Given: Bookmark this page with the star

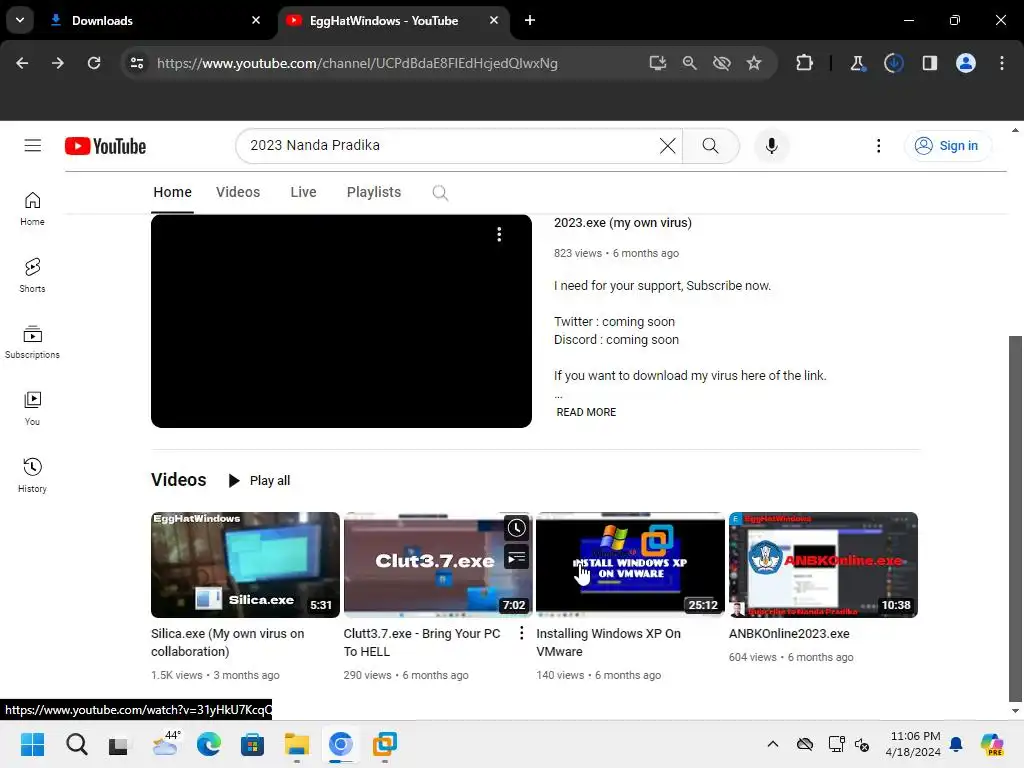Looking at the screenshot, I should 754,63.
